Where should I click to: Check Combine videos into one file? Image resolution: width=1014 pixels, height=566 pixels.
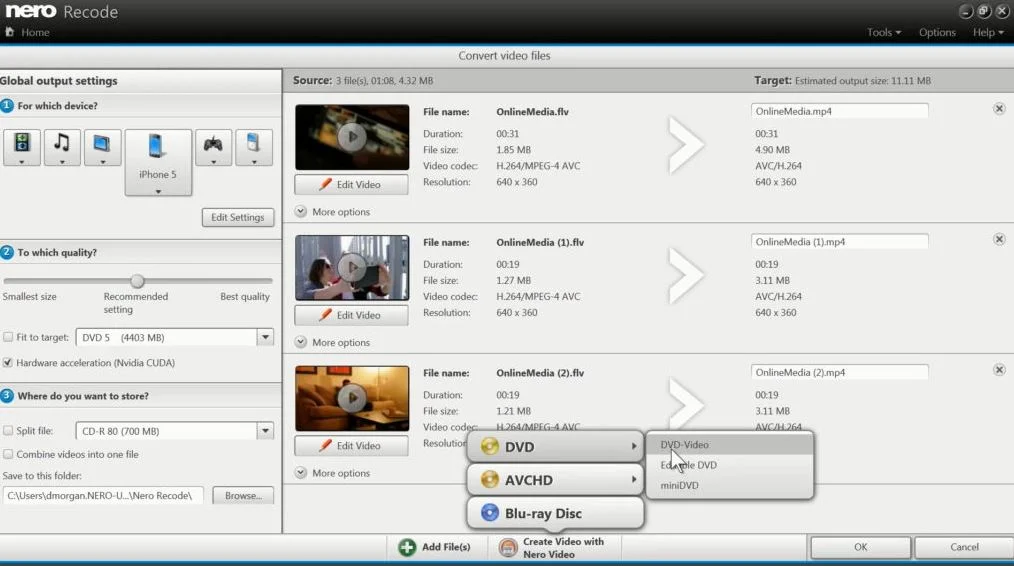(8, 454)
